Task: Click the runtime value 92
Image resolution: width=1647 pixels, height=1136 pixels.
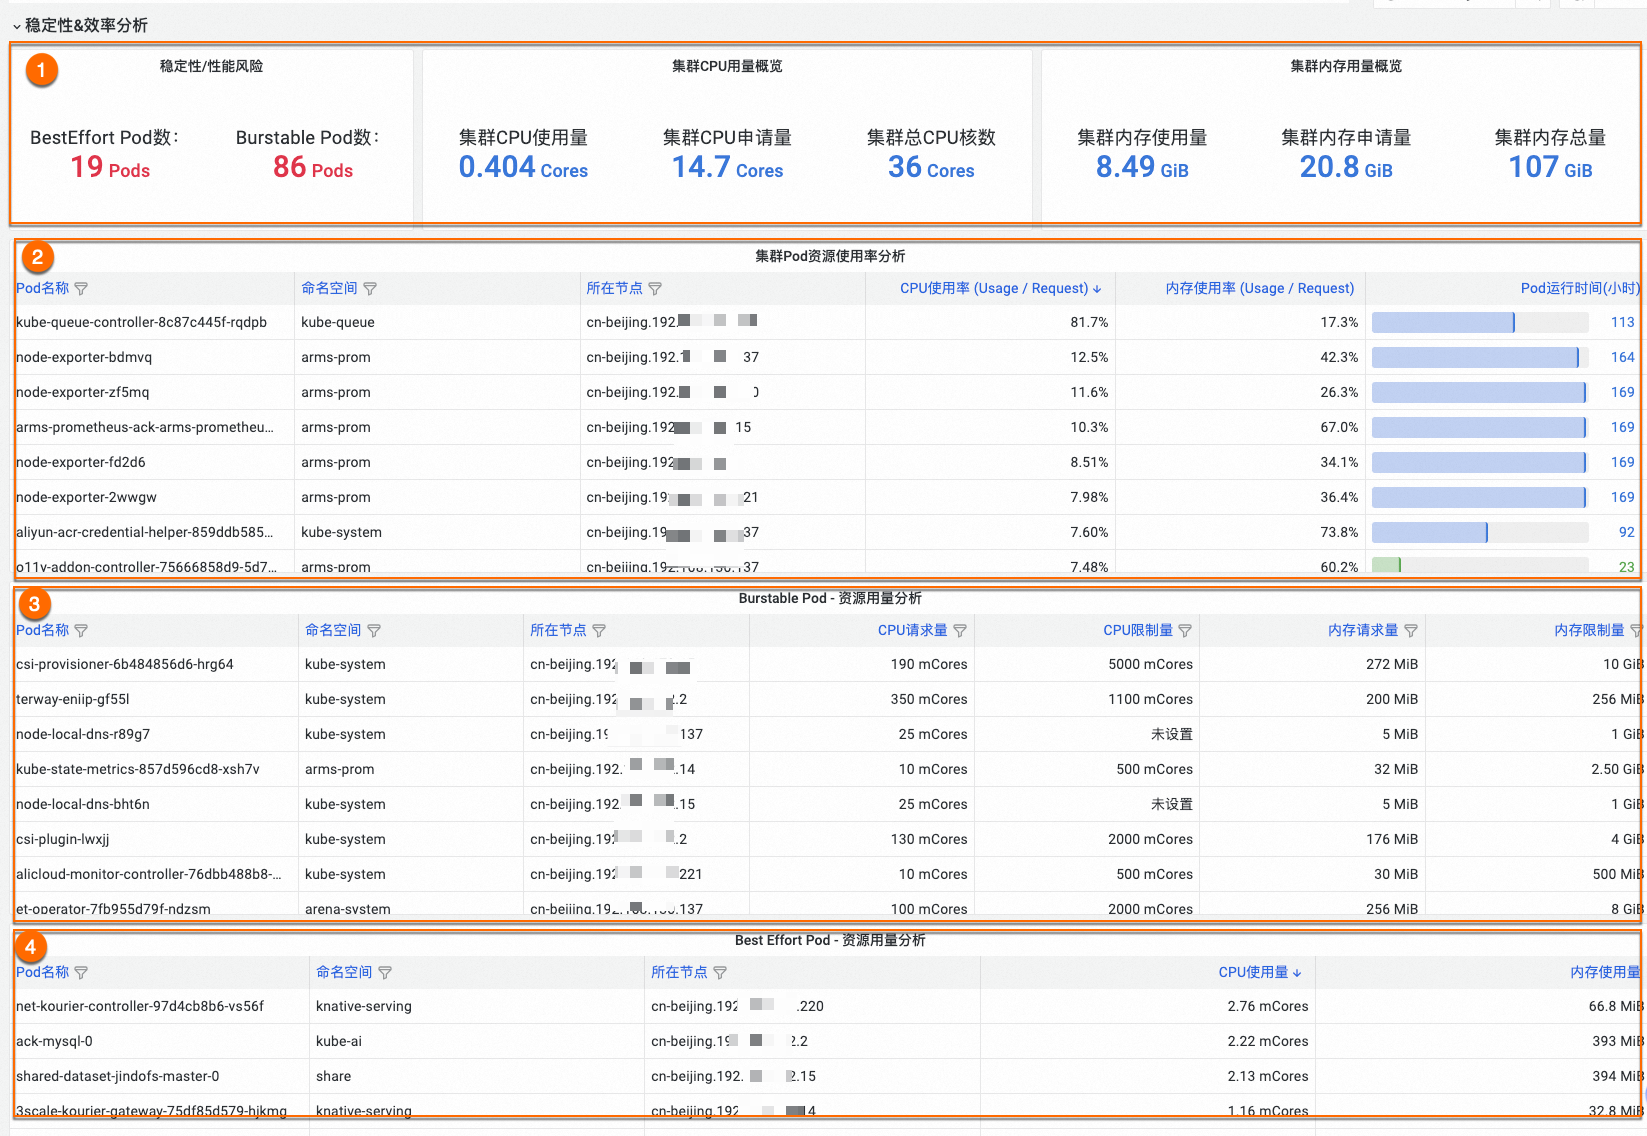Action: click(x=1626, y=533)
